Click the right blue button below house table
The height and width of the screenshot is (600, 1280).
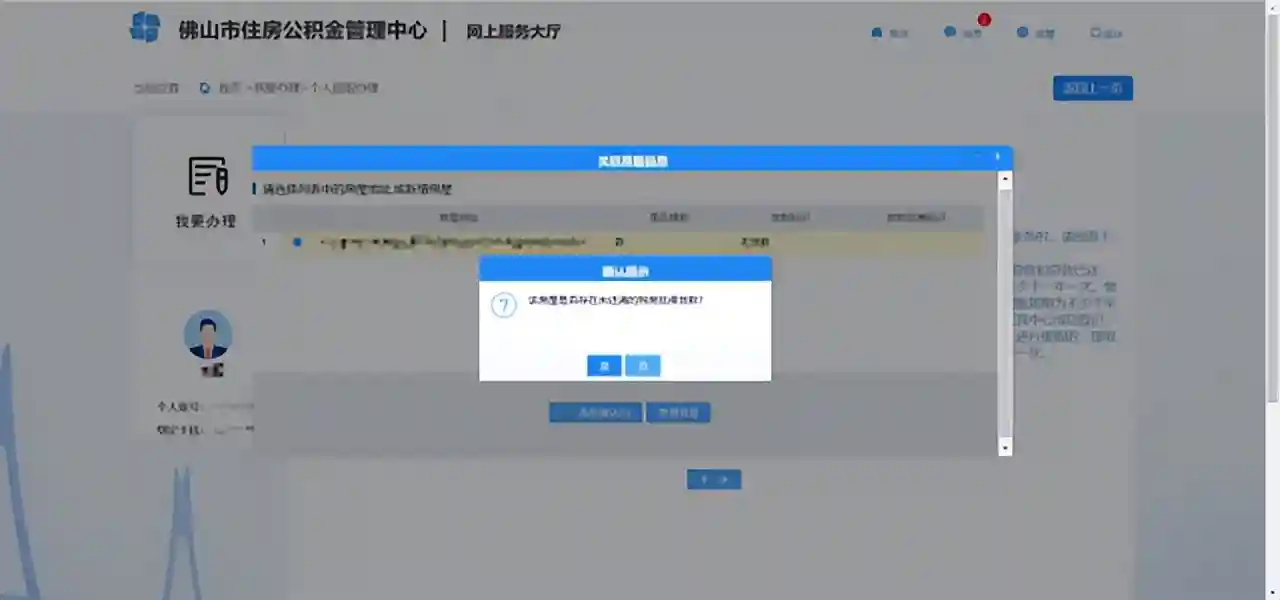(x=678, y=412)
